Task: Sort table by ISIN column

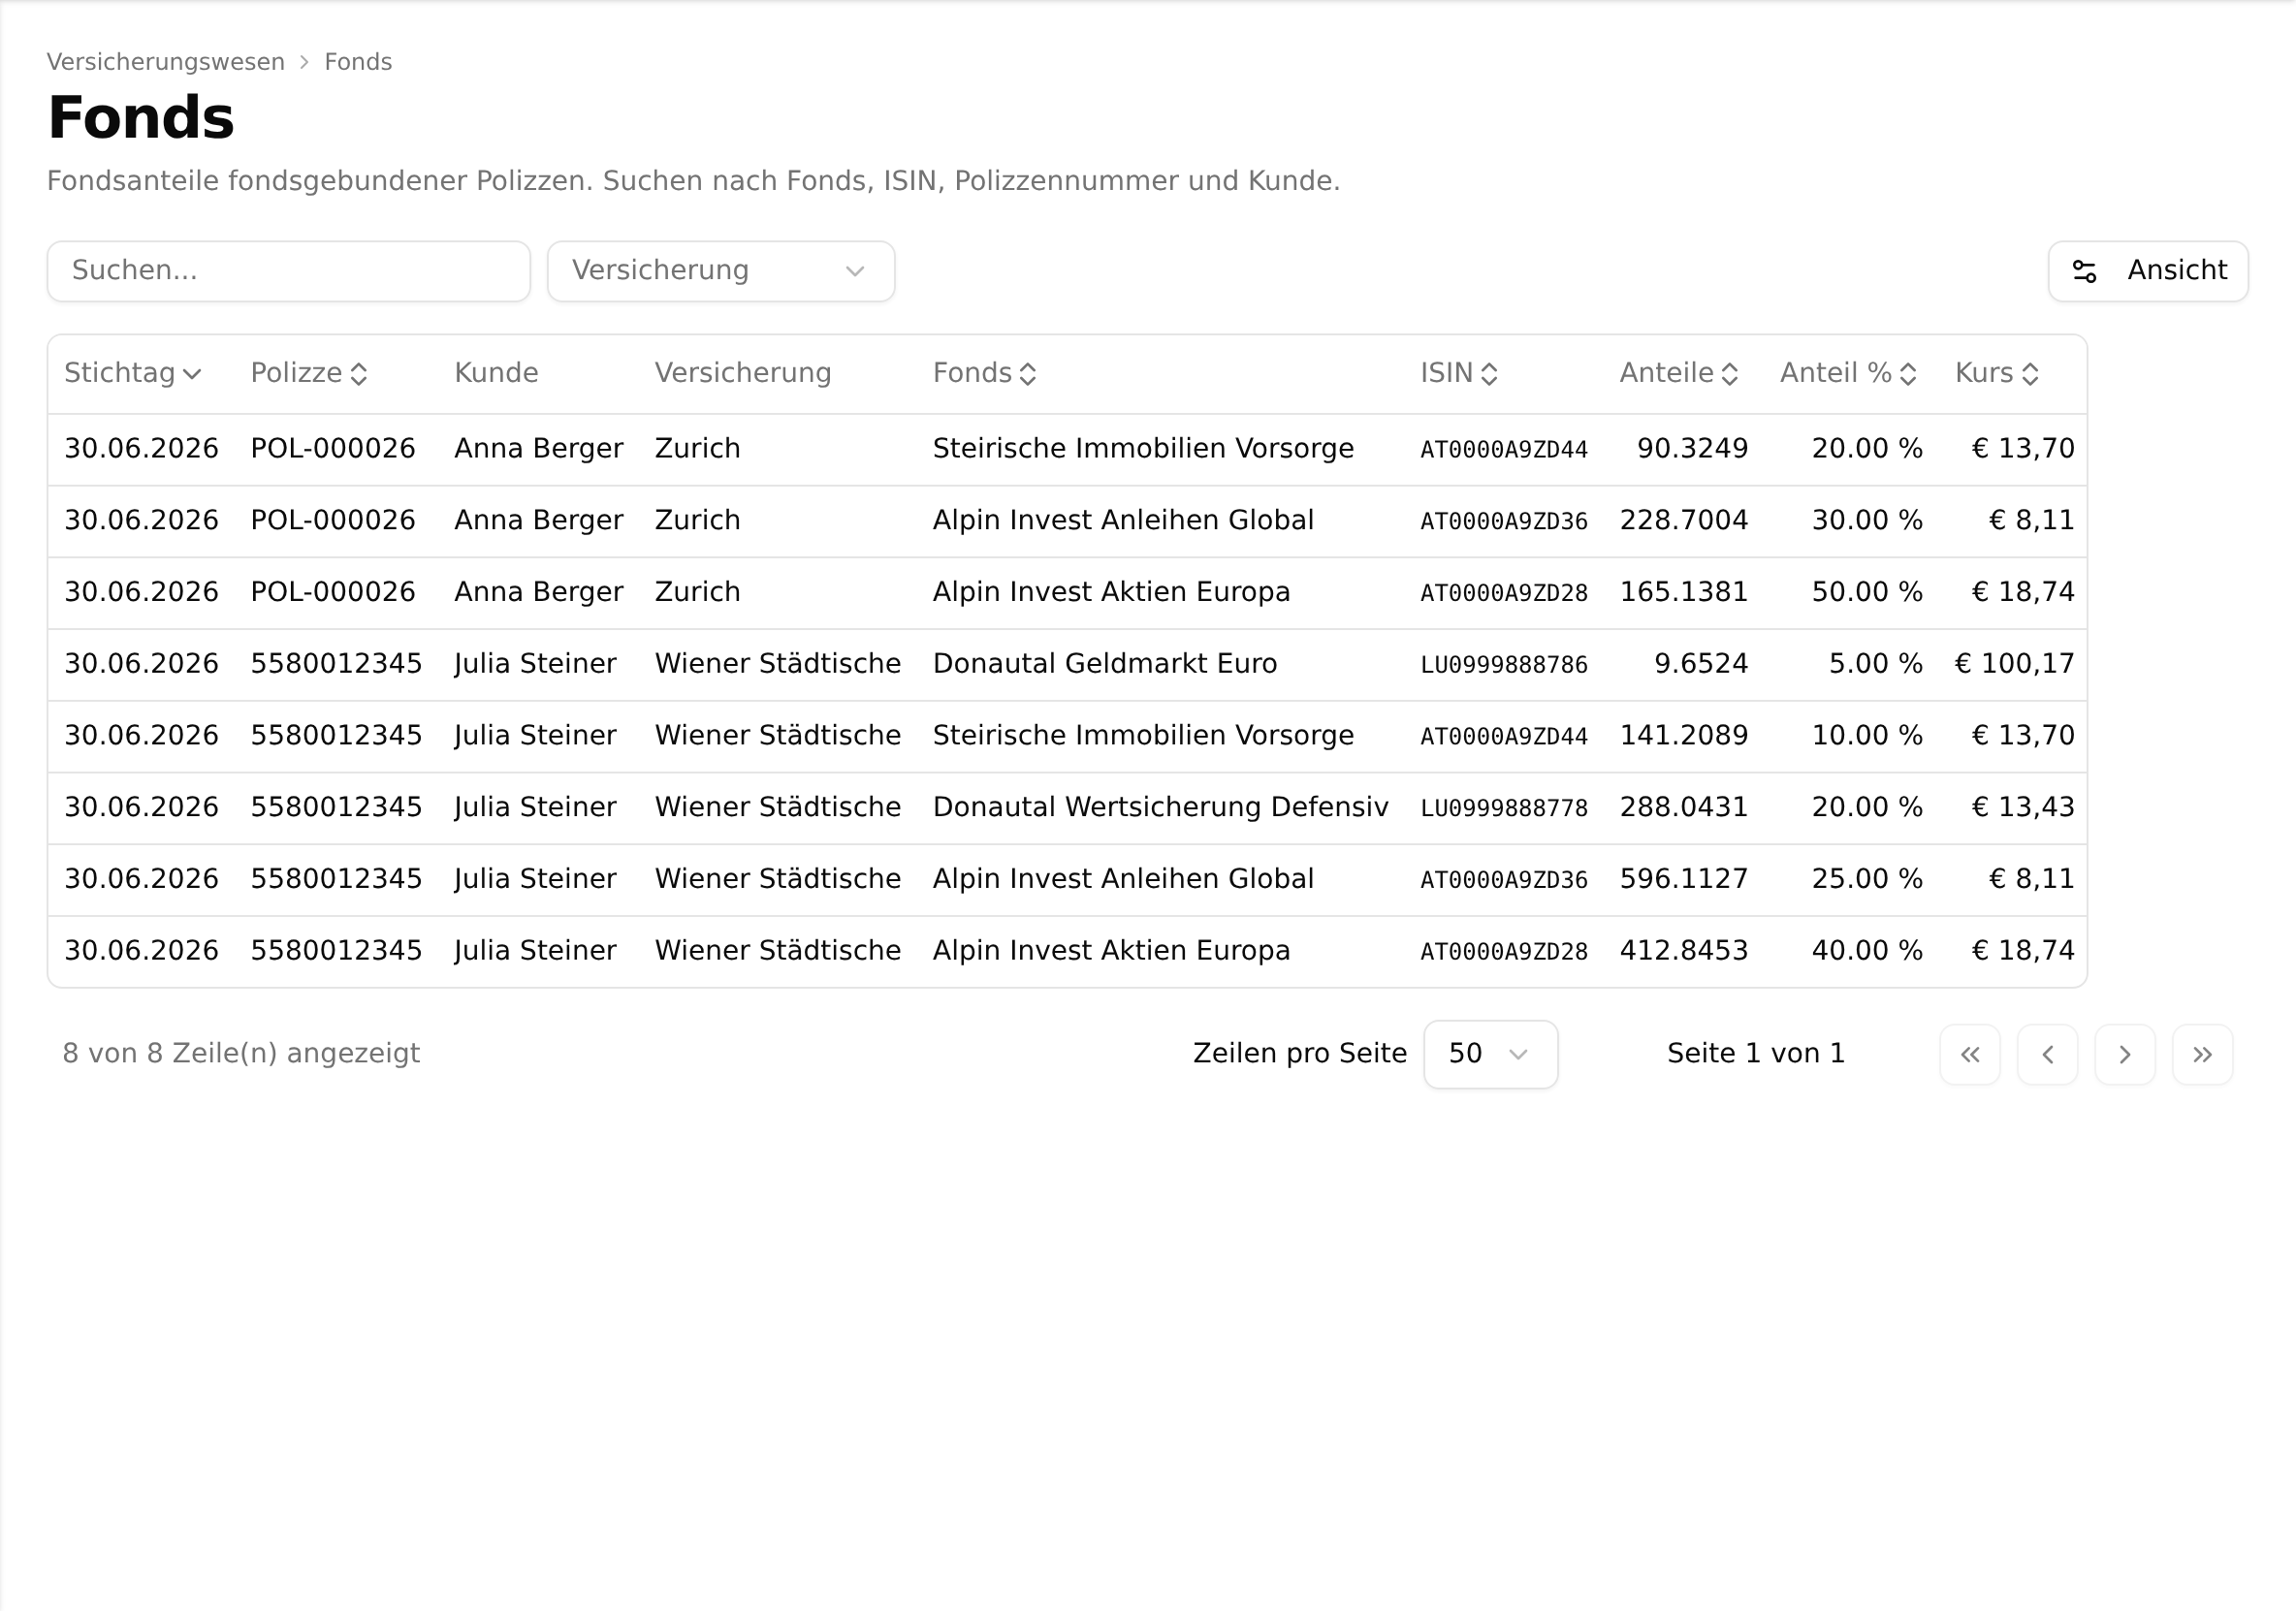Action: click(1458, 373)
